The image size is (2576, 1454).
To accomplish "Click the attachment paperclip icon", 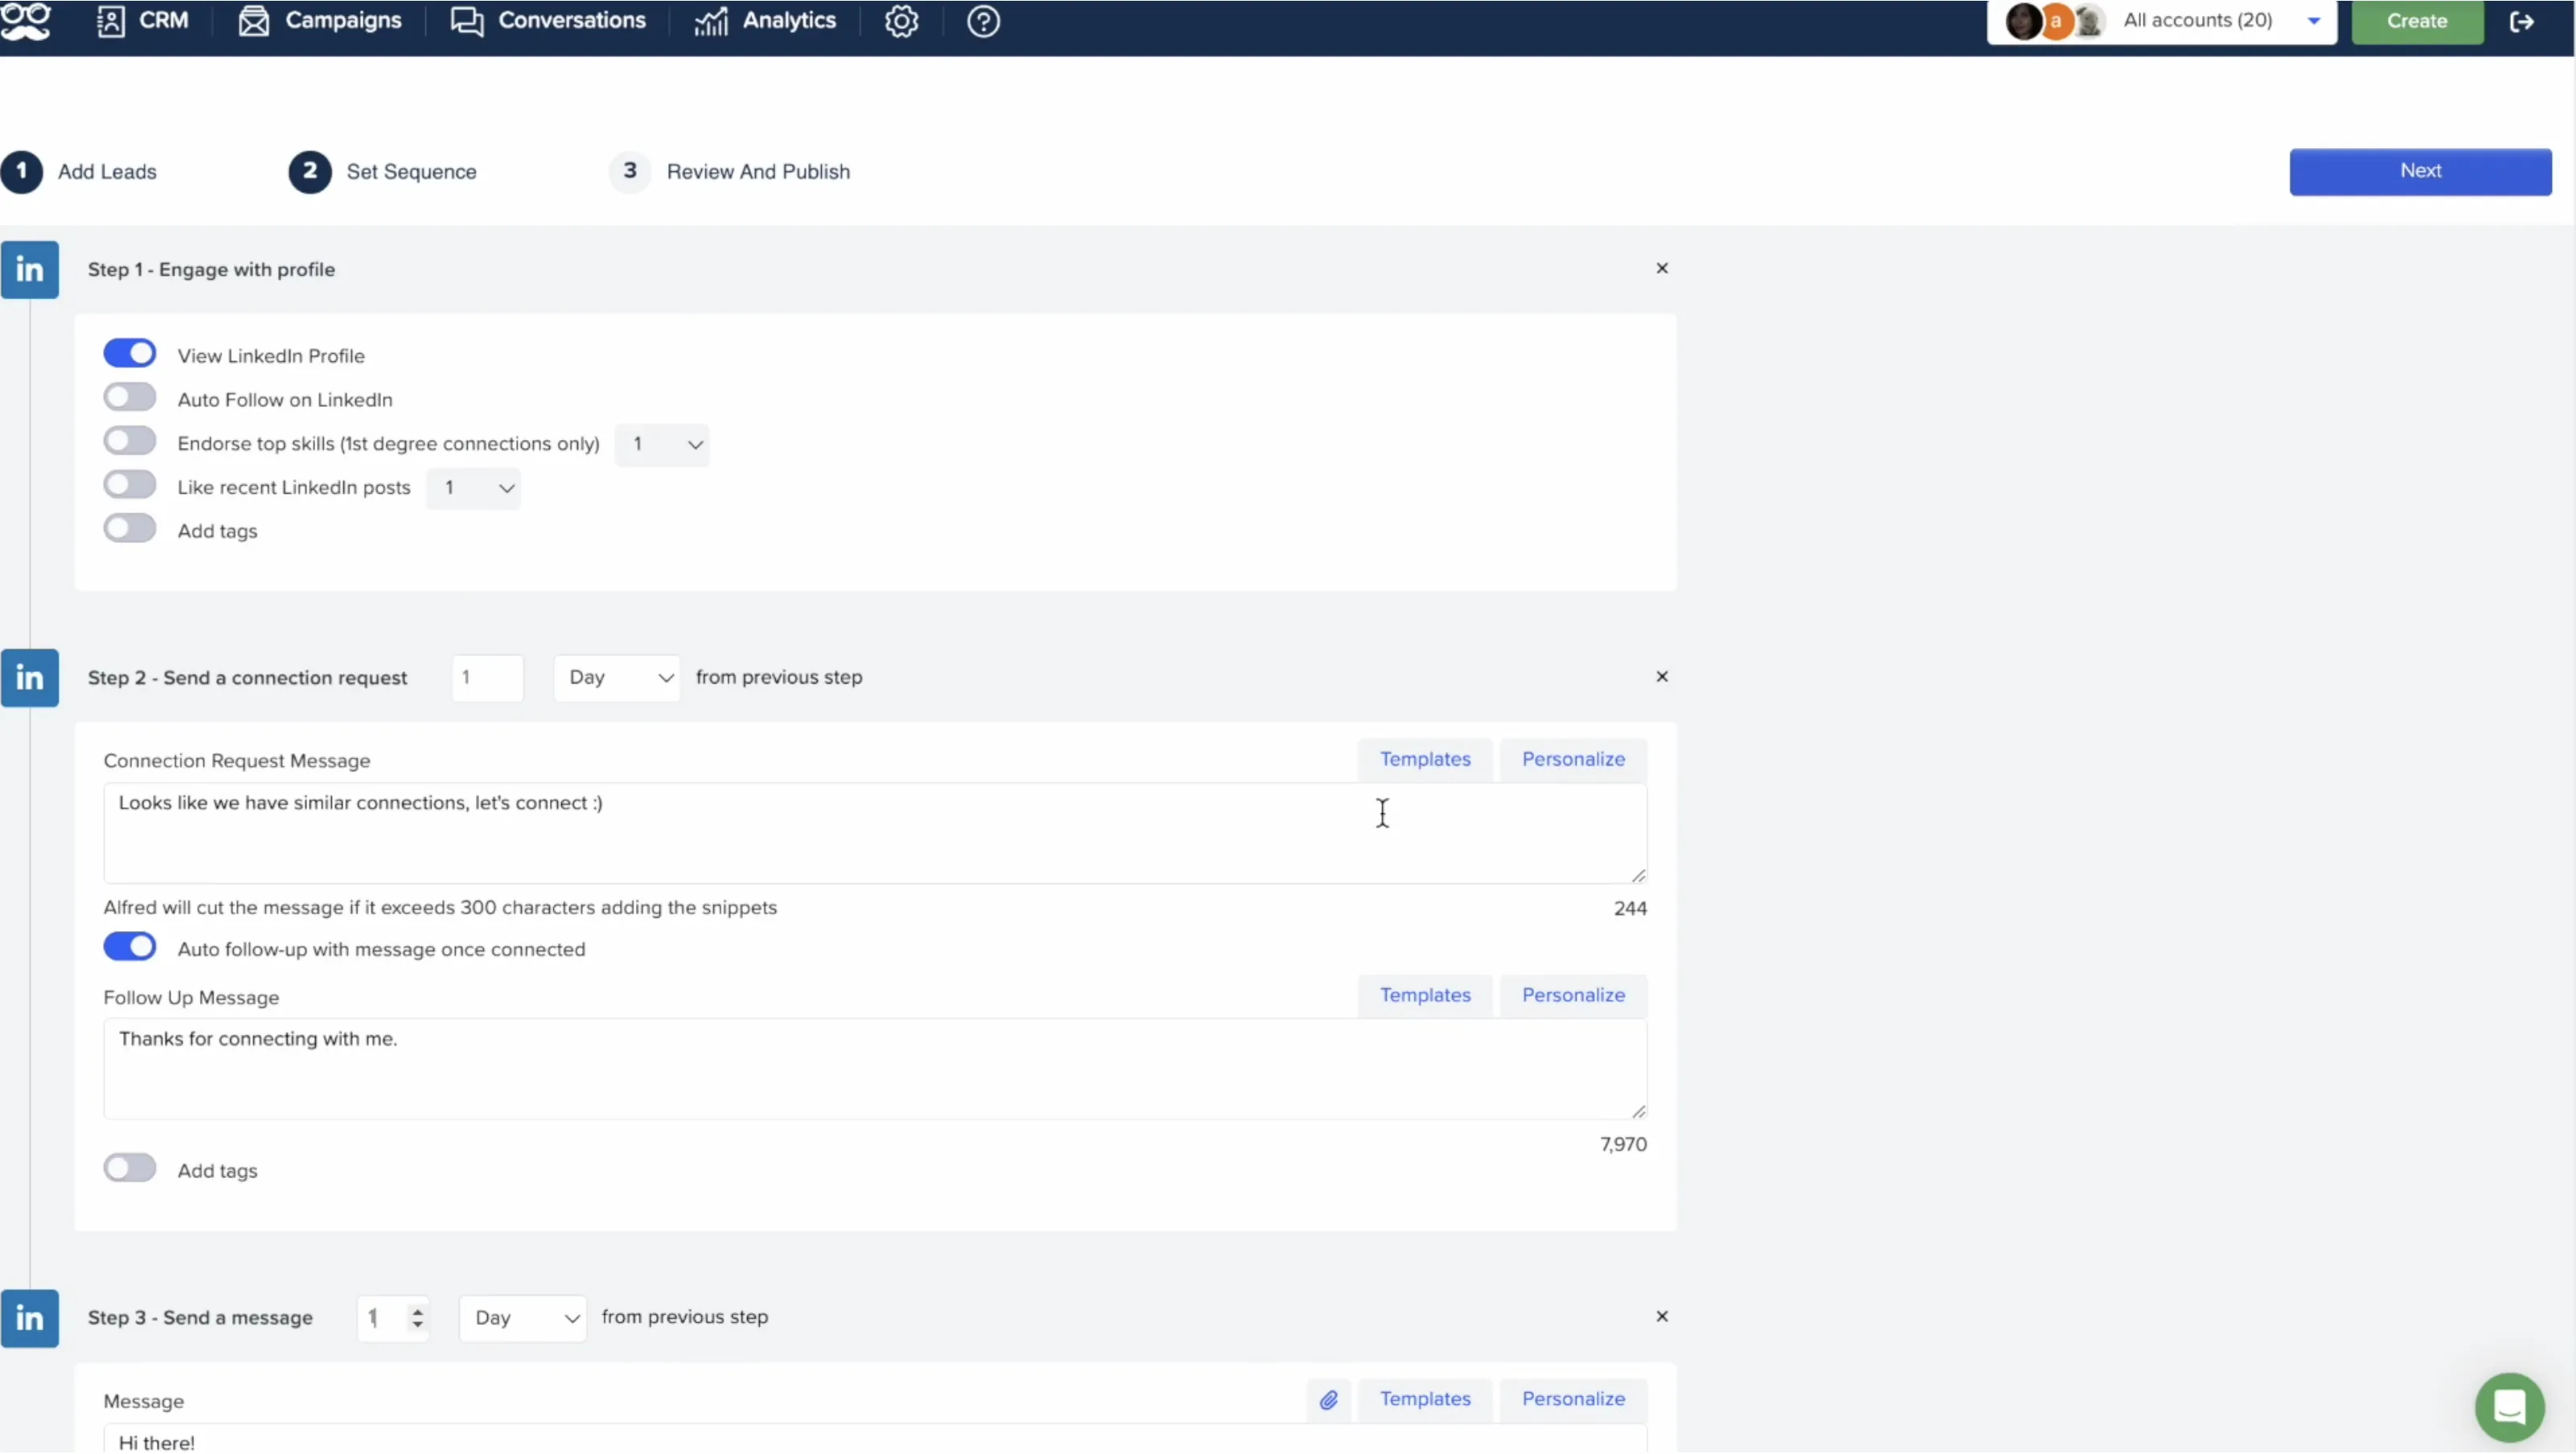I will pos(1328,1399).
